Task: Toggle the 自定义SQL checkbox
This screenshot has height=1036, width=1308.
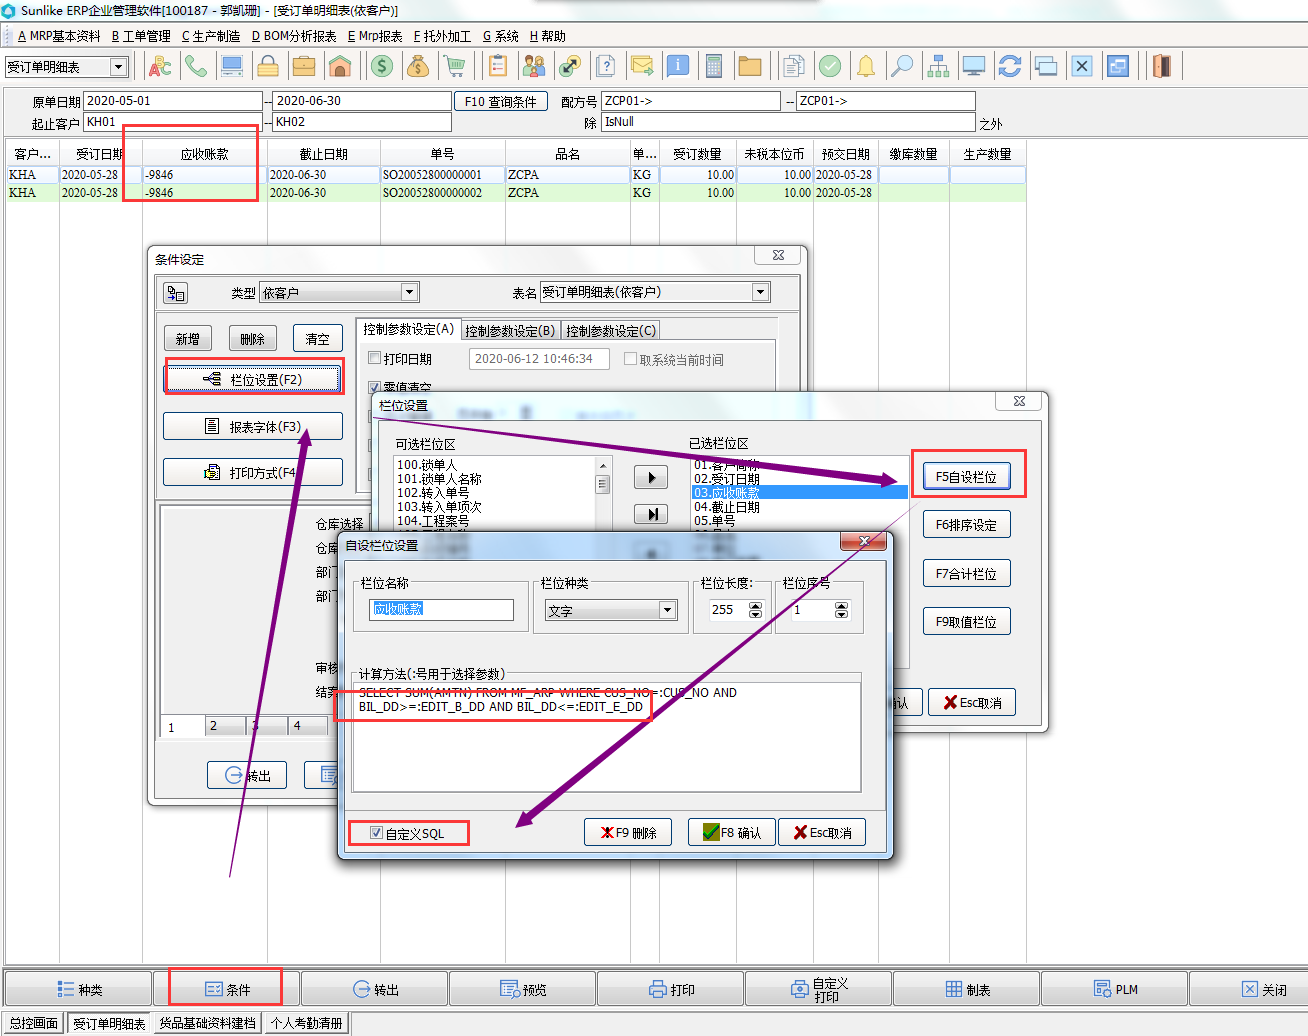Action: tap(376, 833)
